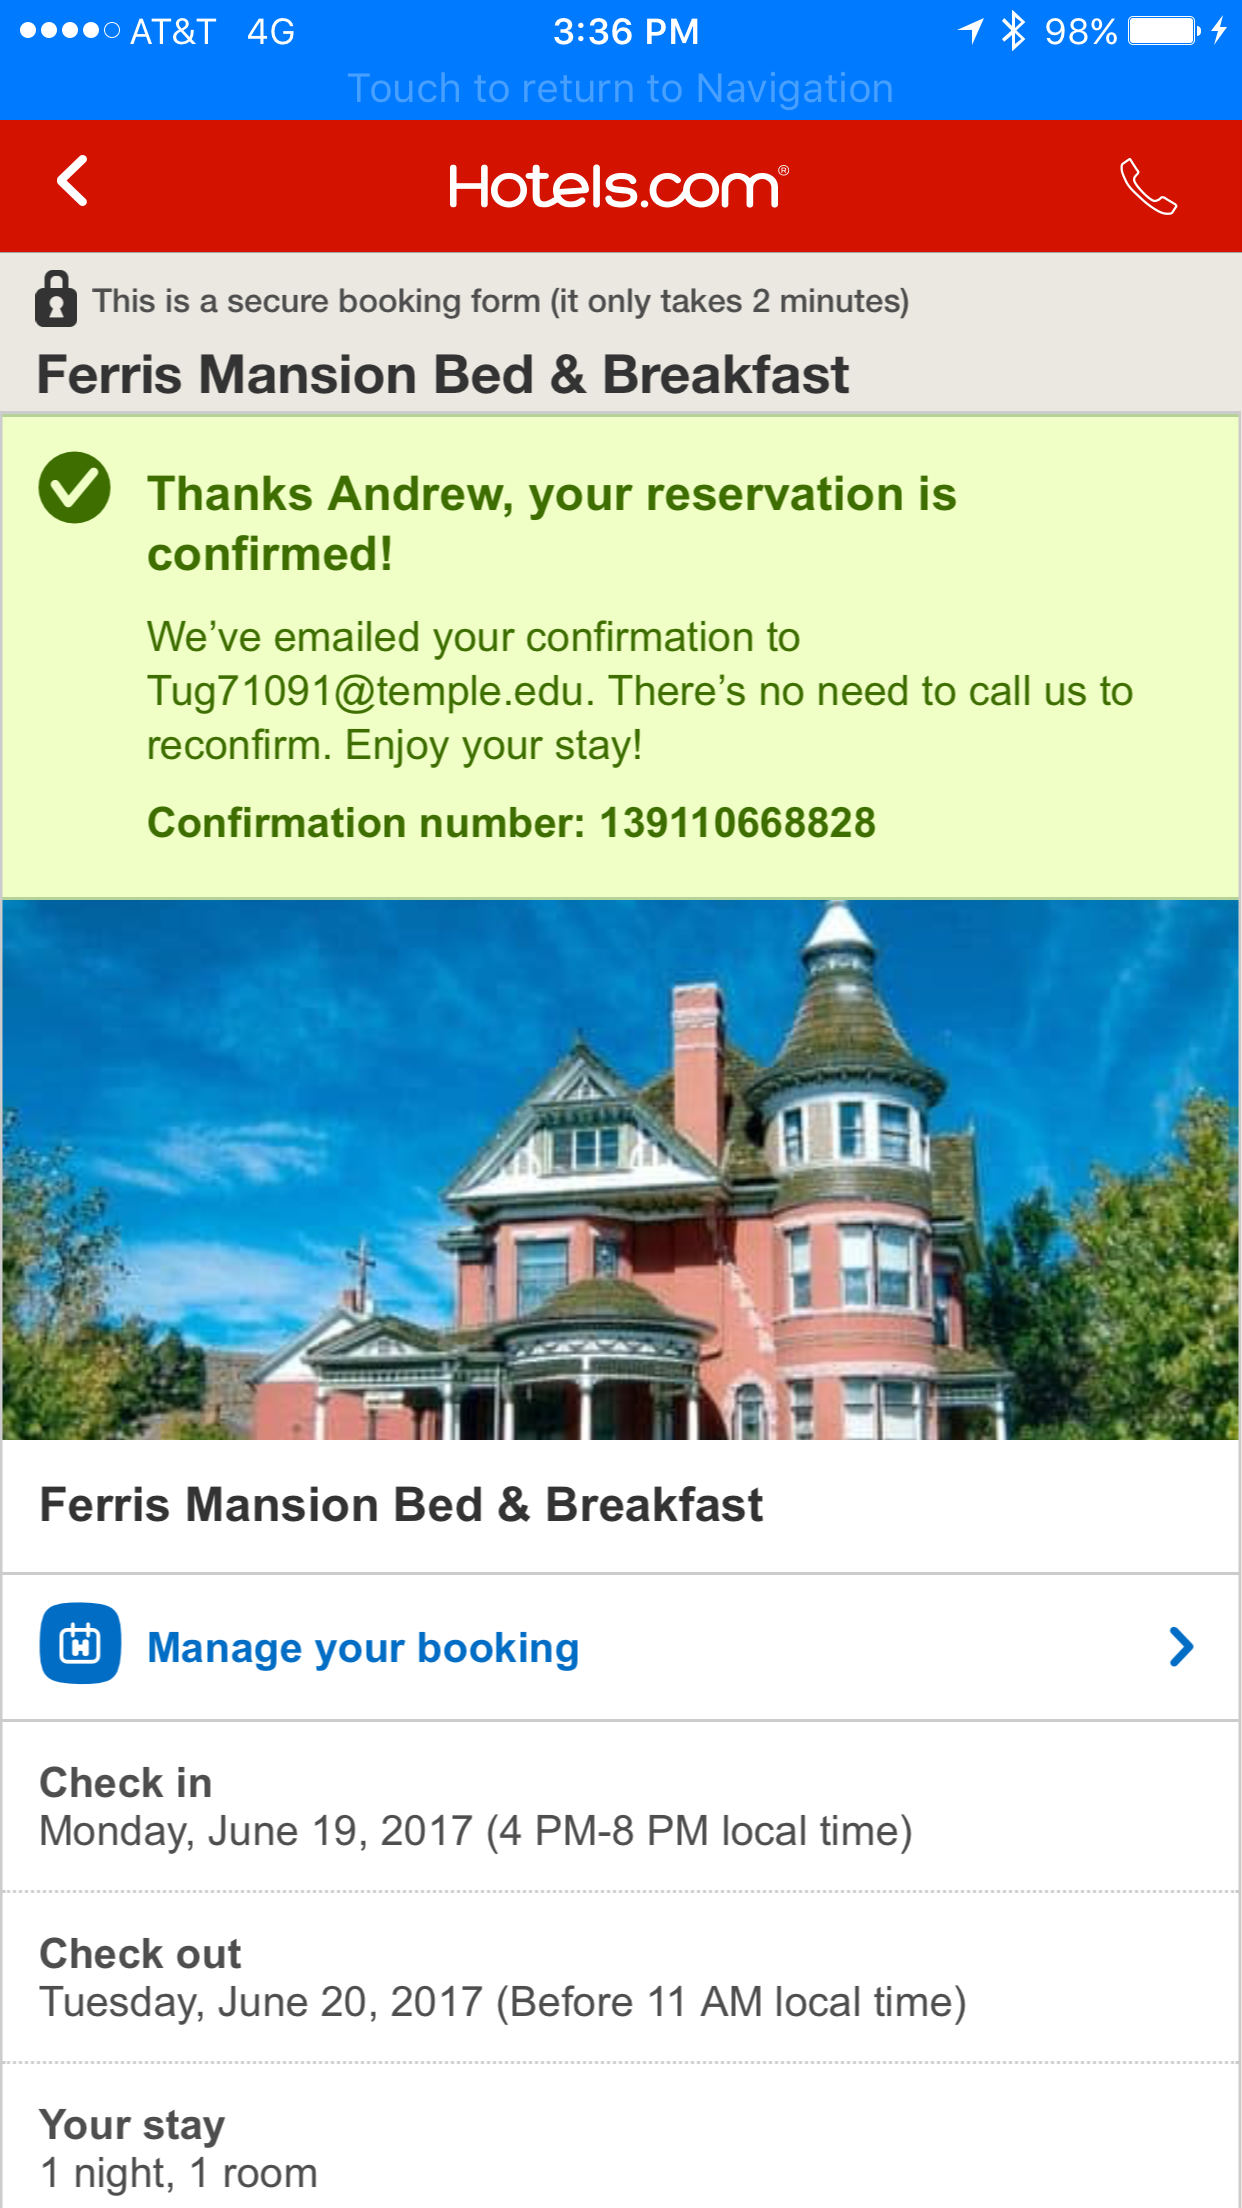Image resolution: width=1242 pixels, height=2208 pixels.
Task: Tap the blue calendar booking icon
Action: coord(80,1644)
